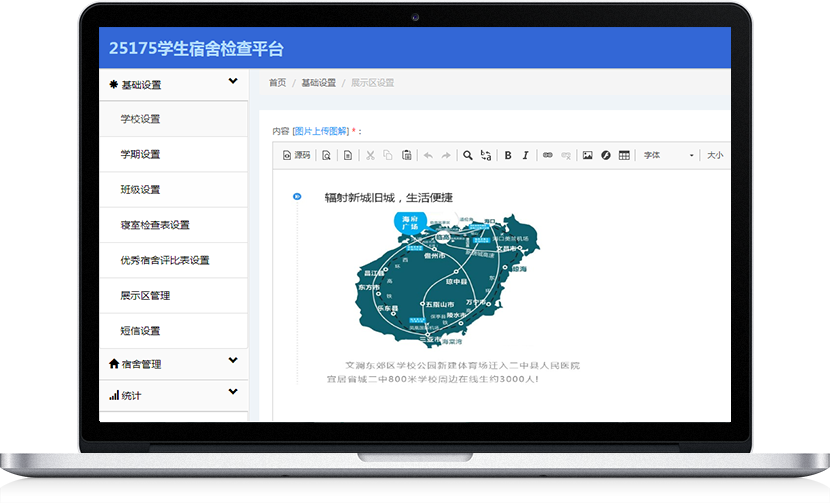The width and height of the screenshot is (830, 503).
Task: Click the 源码 source code button
Action: tap(297, 155)
